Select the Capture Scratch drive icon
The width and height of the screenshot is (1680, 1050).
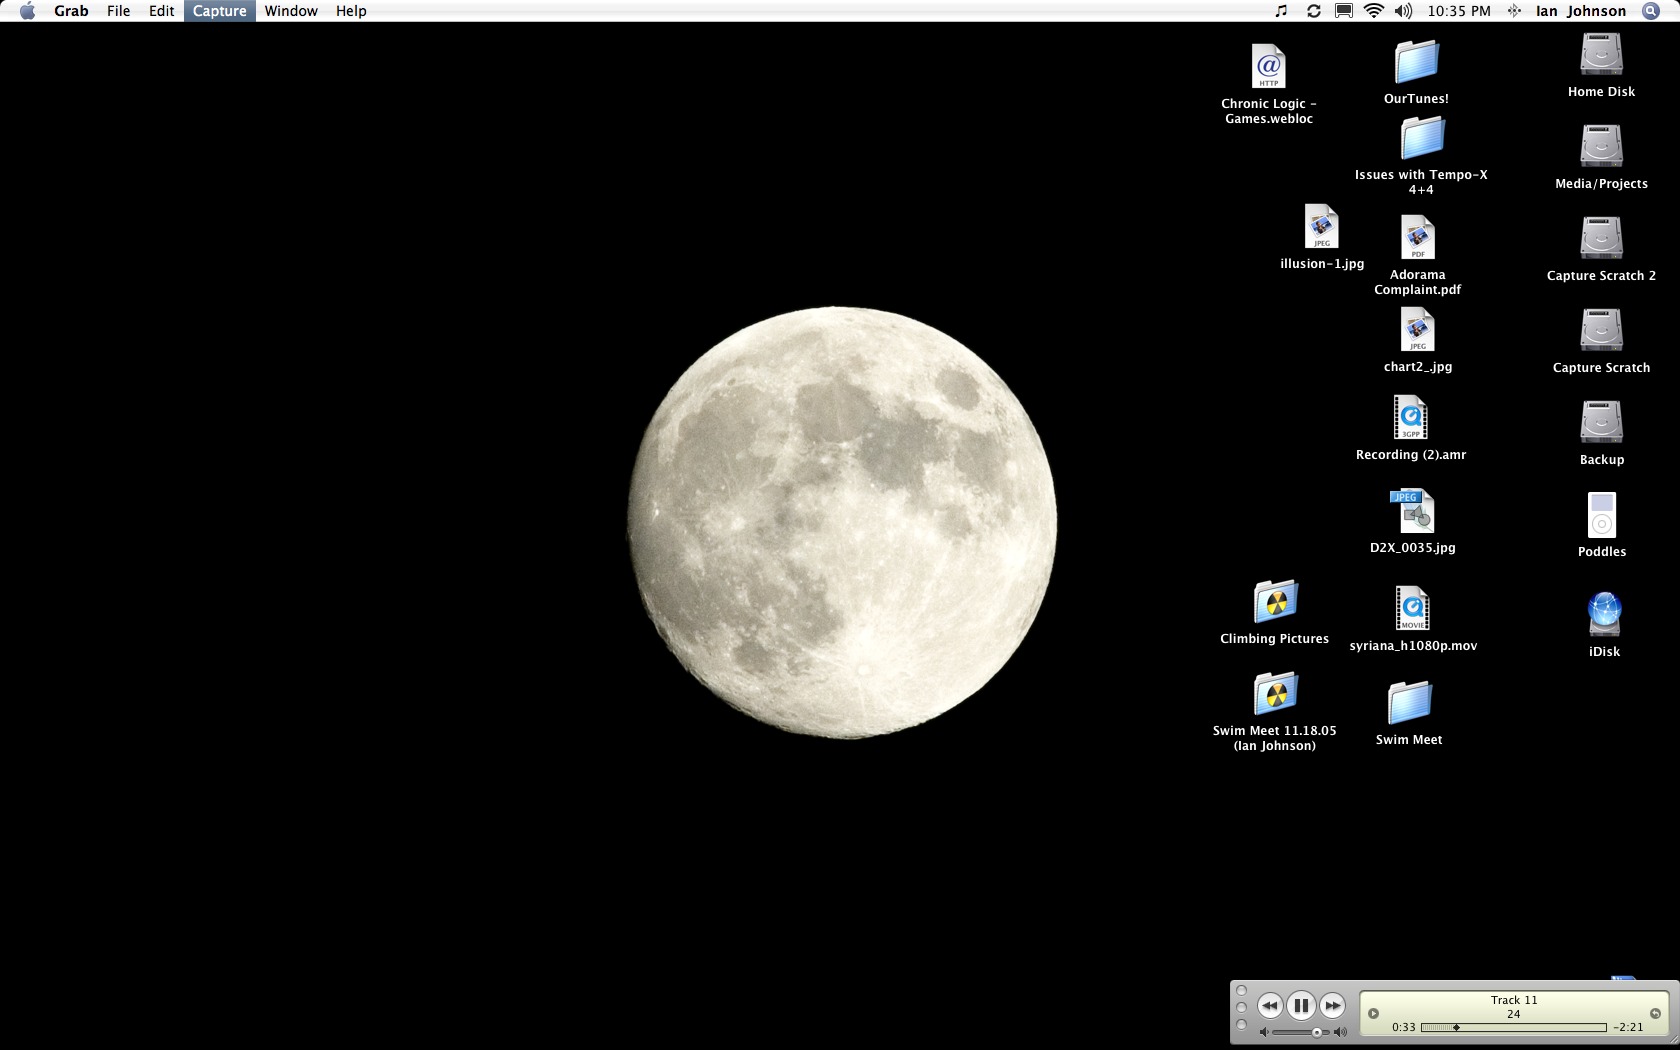1601,330
